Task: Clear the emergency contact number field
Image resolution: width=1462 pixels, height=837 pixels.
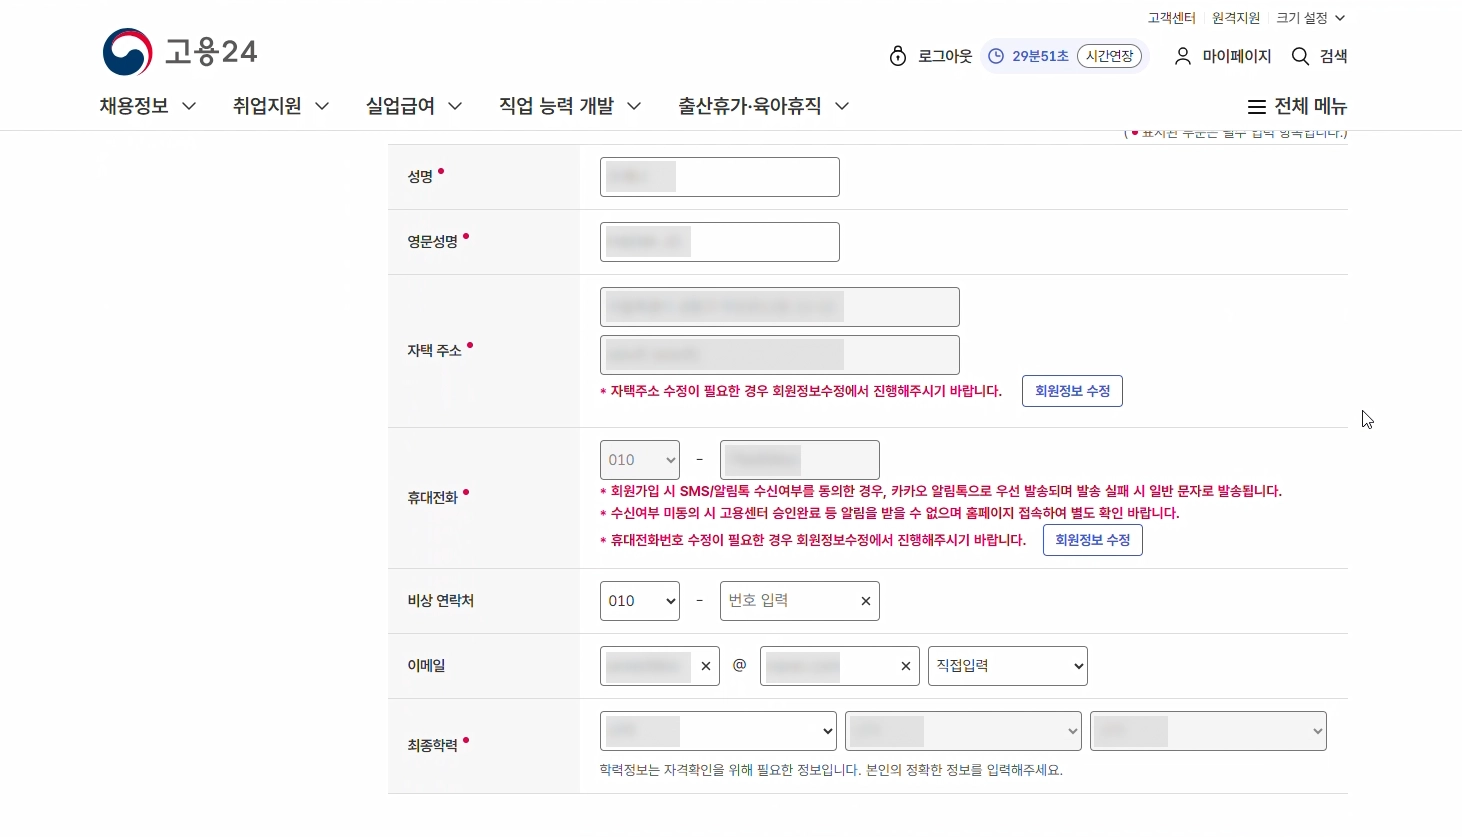Action: pyautogui.click(x=866, y=601)
